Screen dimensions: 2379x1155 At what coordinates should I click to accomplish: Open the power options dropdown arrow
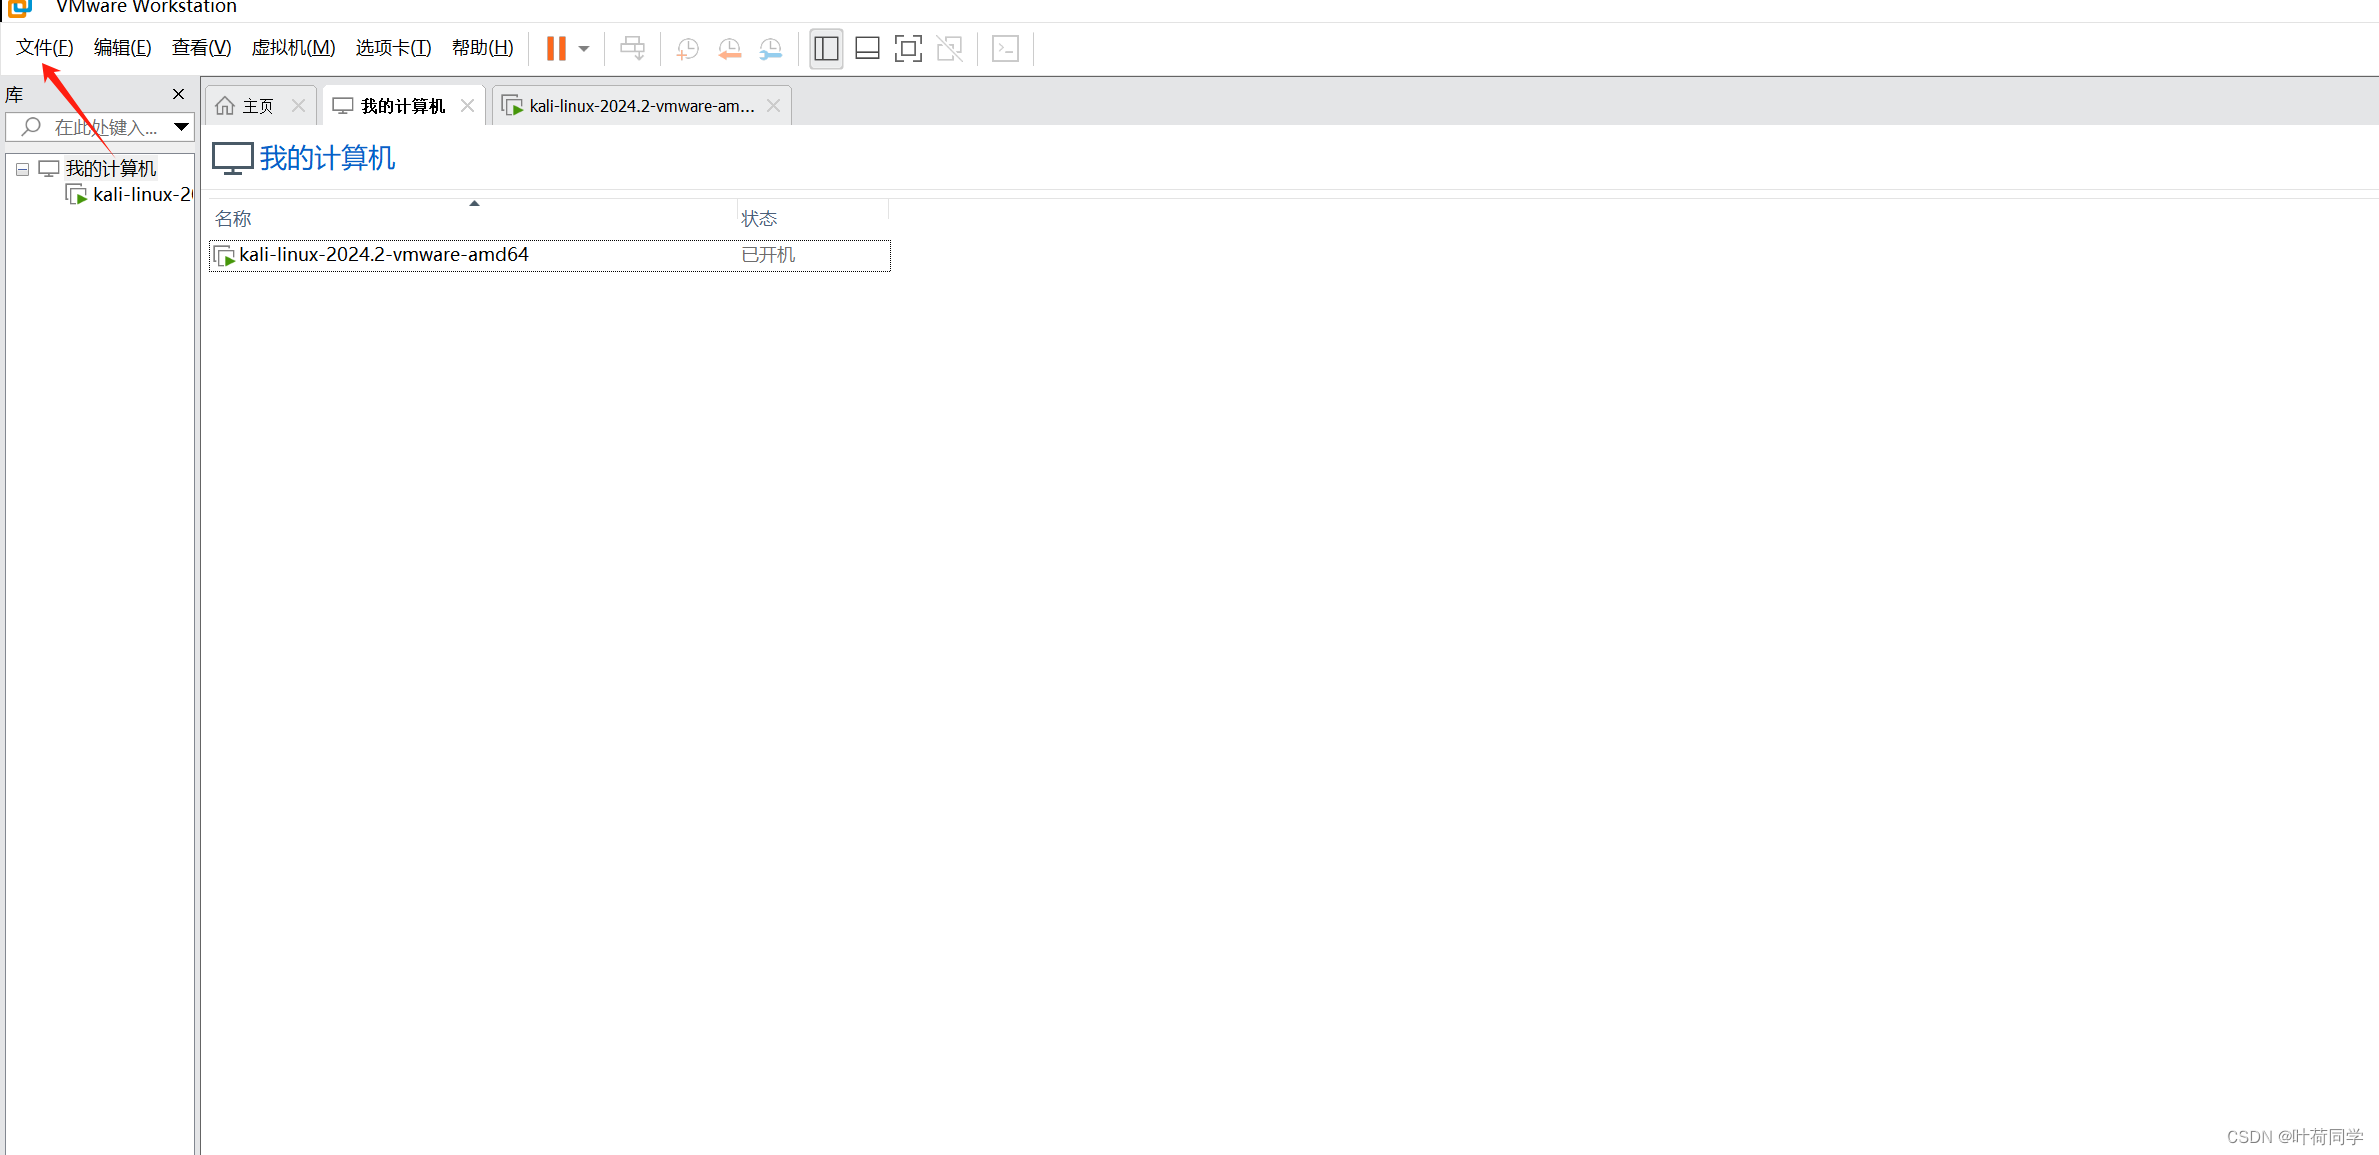pyautogui.click(x=584, y=49)
